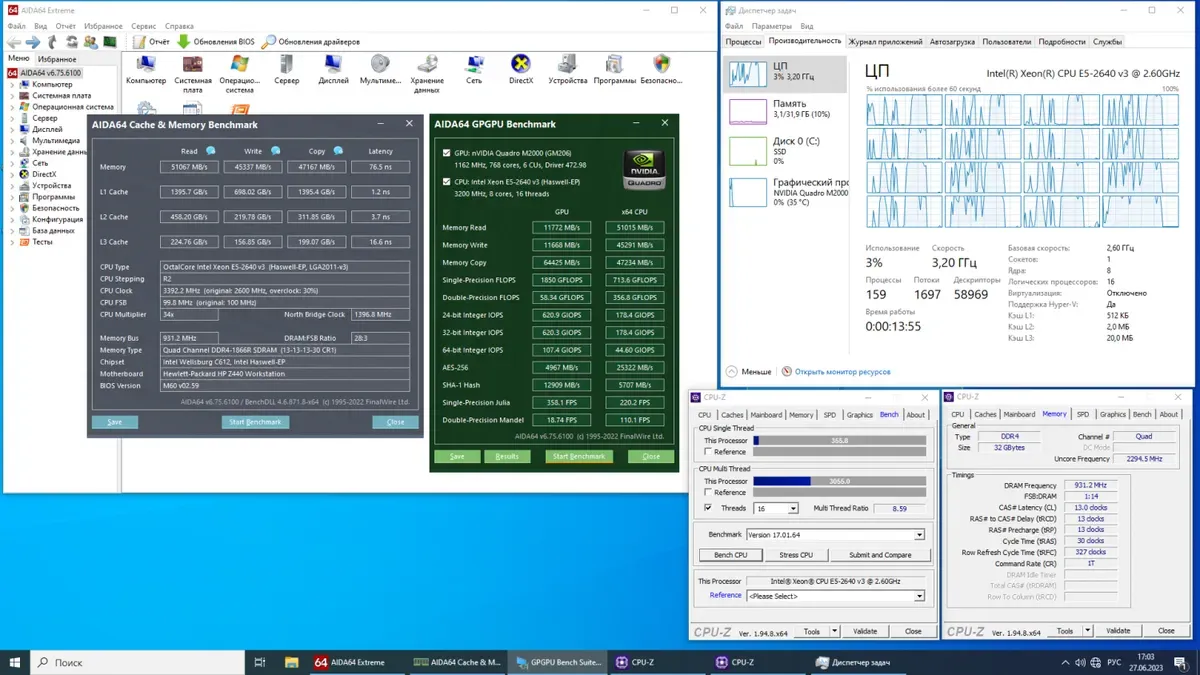
Task: Open the Сервис menu in AIDA64
Action: point(143,26)
